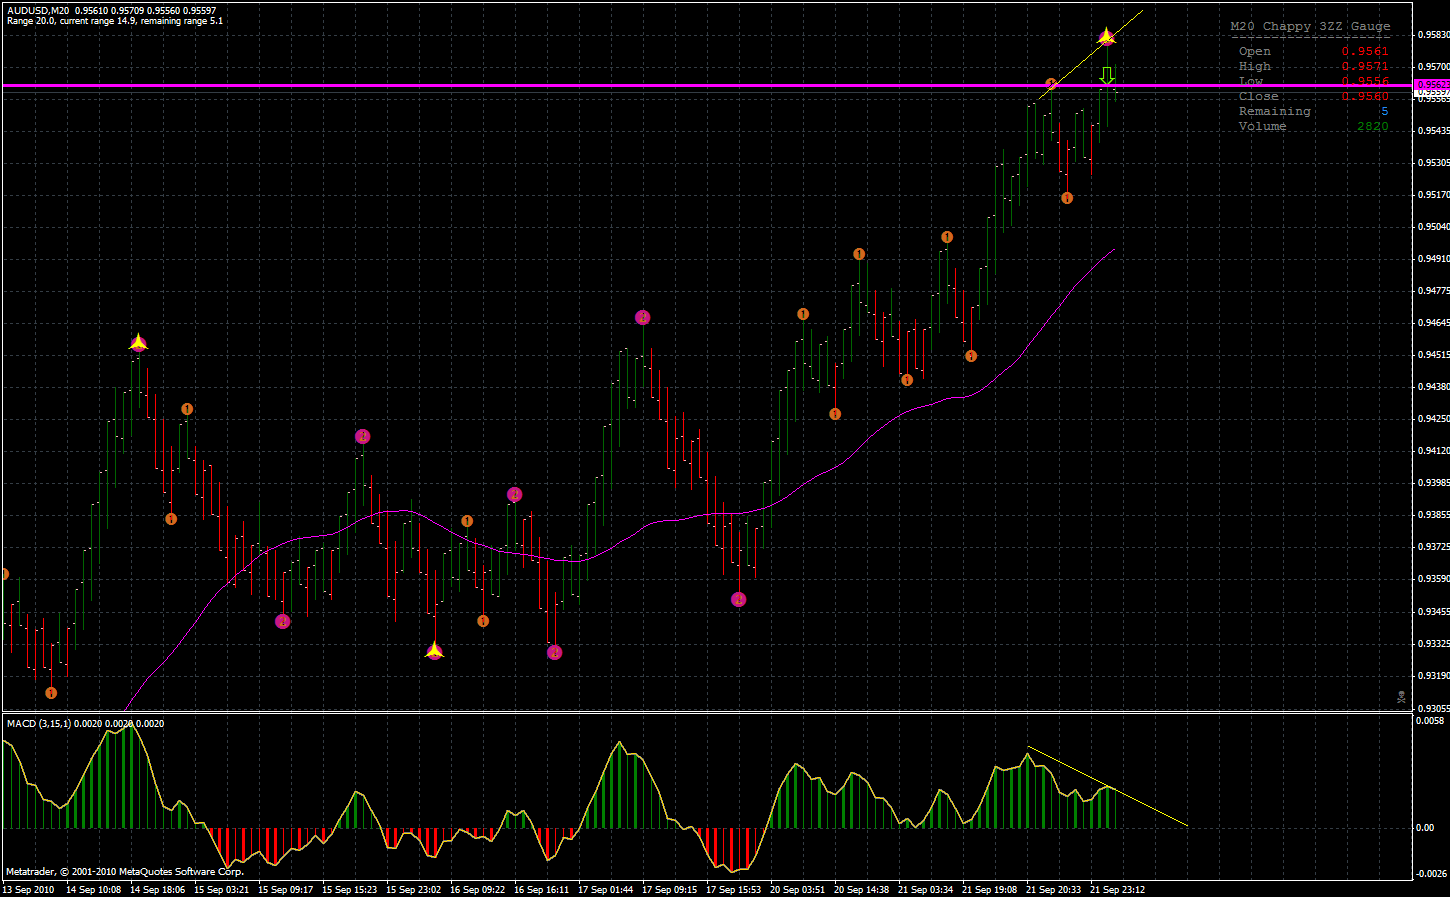Click the green Volume value 2820
Image resolution: width=1450 pixels, height=897 pixels.
(x=1372, y=127)
